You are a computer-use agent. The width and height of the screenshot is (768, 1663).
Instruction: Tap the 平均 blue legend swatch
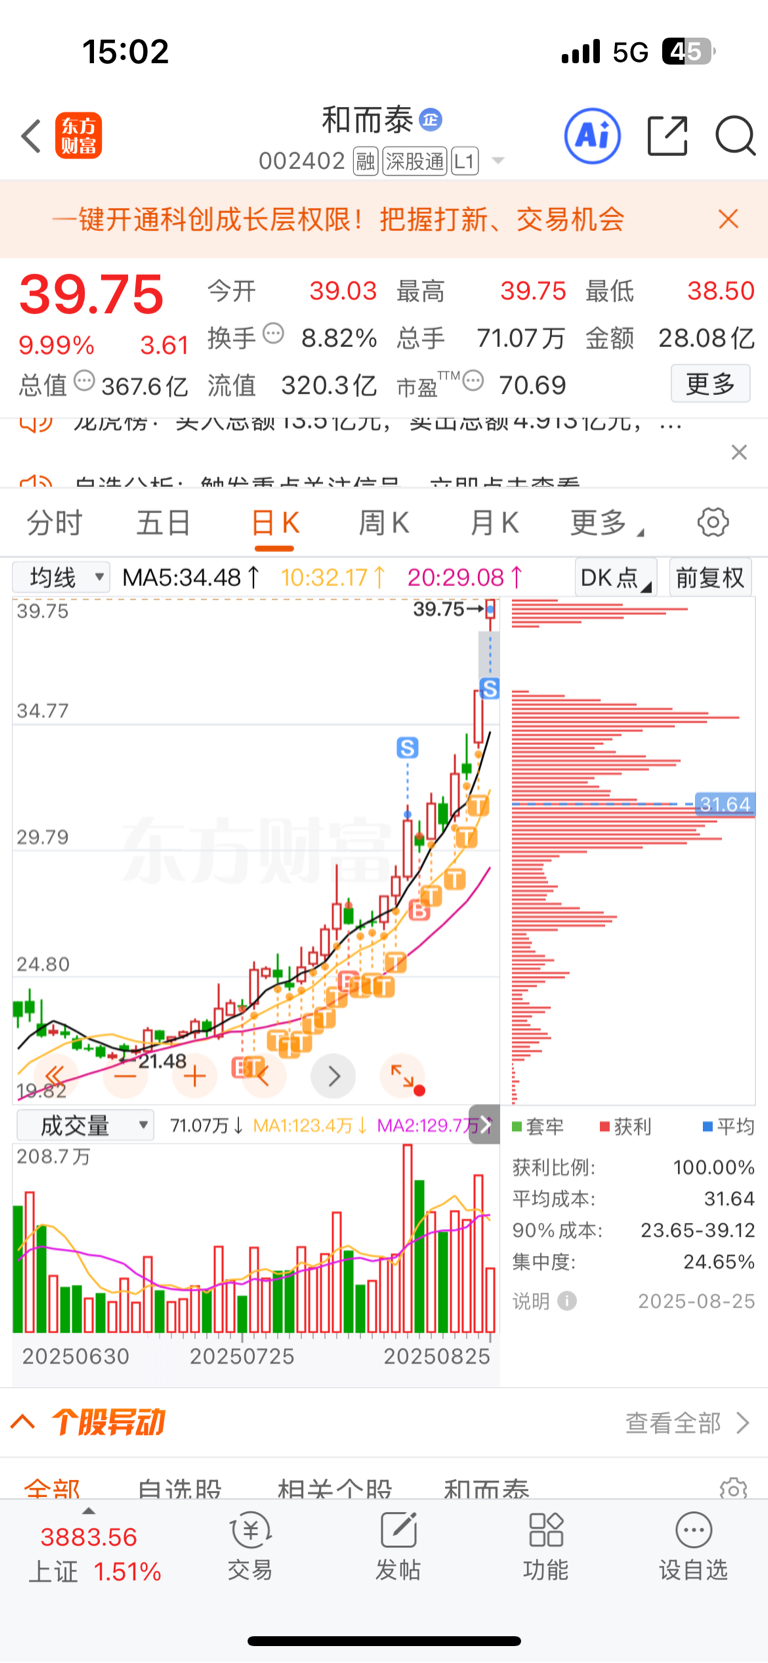(x=708, y=1127)
